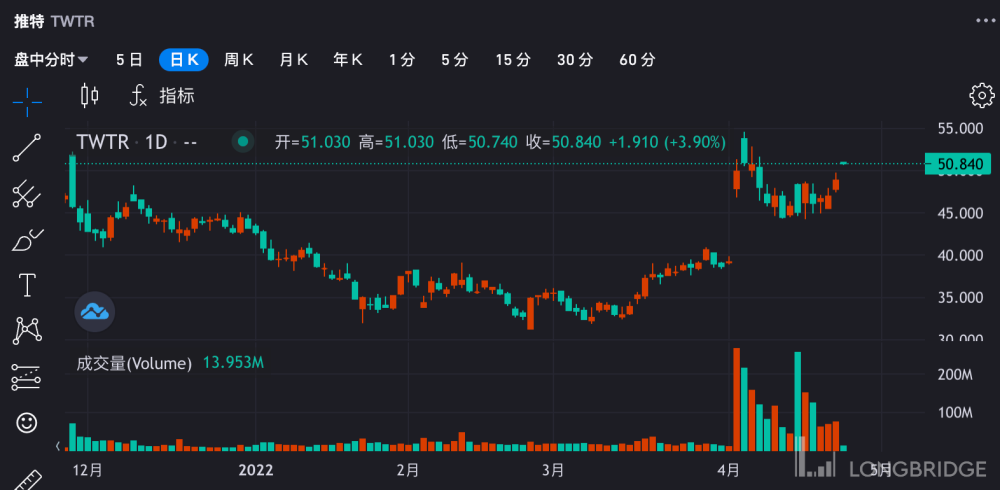Open the emoji icons tool
The height and width of the screenshot is (490, 1000).
[27, 422]
